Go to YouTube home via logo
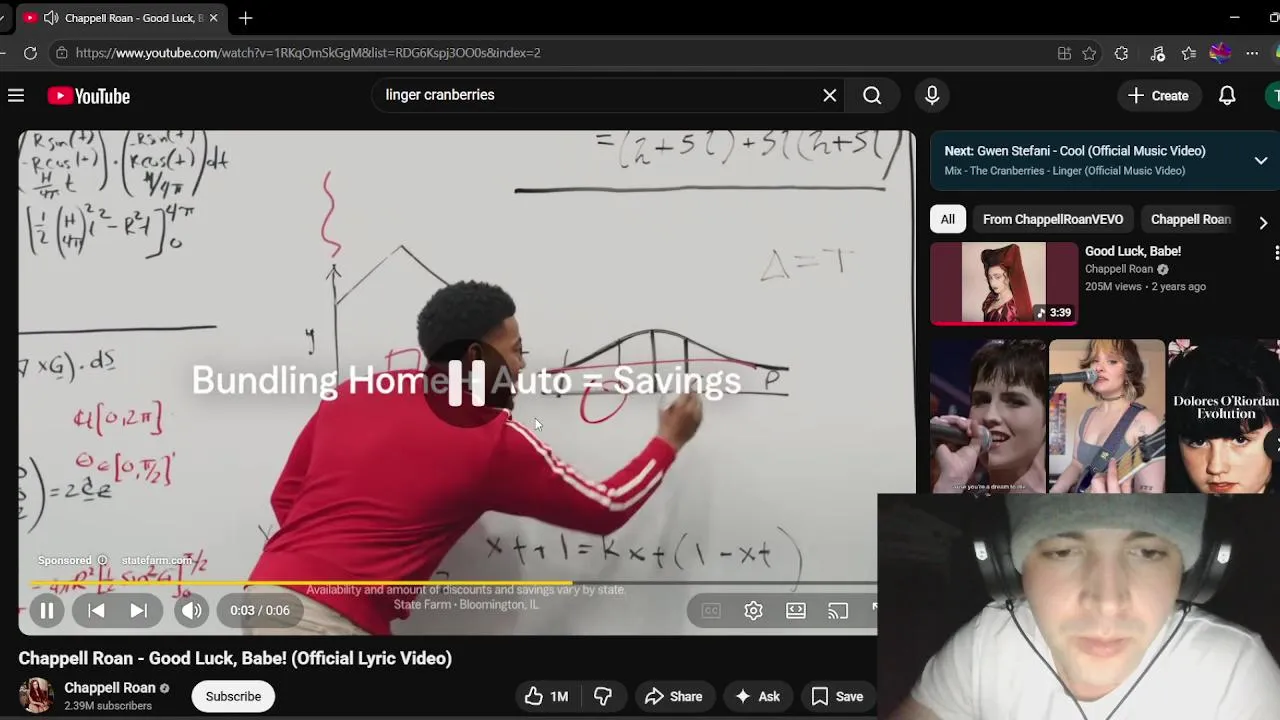Viewport: 1280px width, 720px height. (x=89, y=96)
